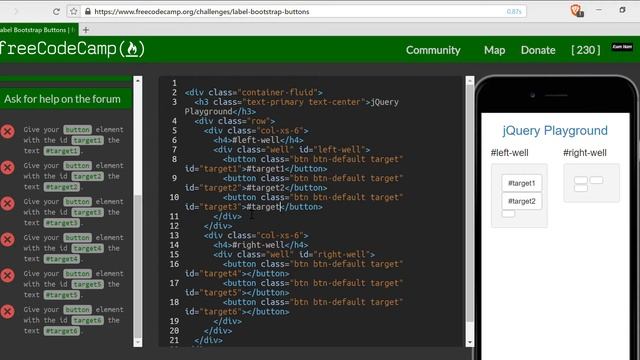
Task: Click the left panel scrollbar's down arrow
Action: pyautogui.click(x=138, y=342)
